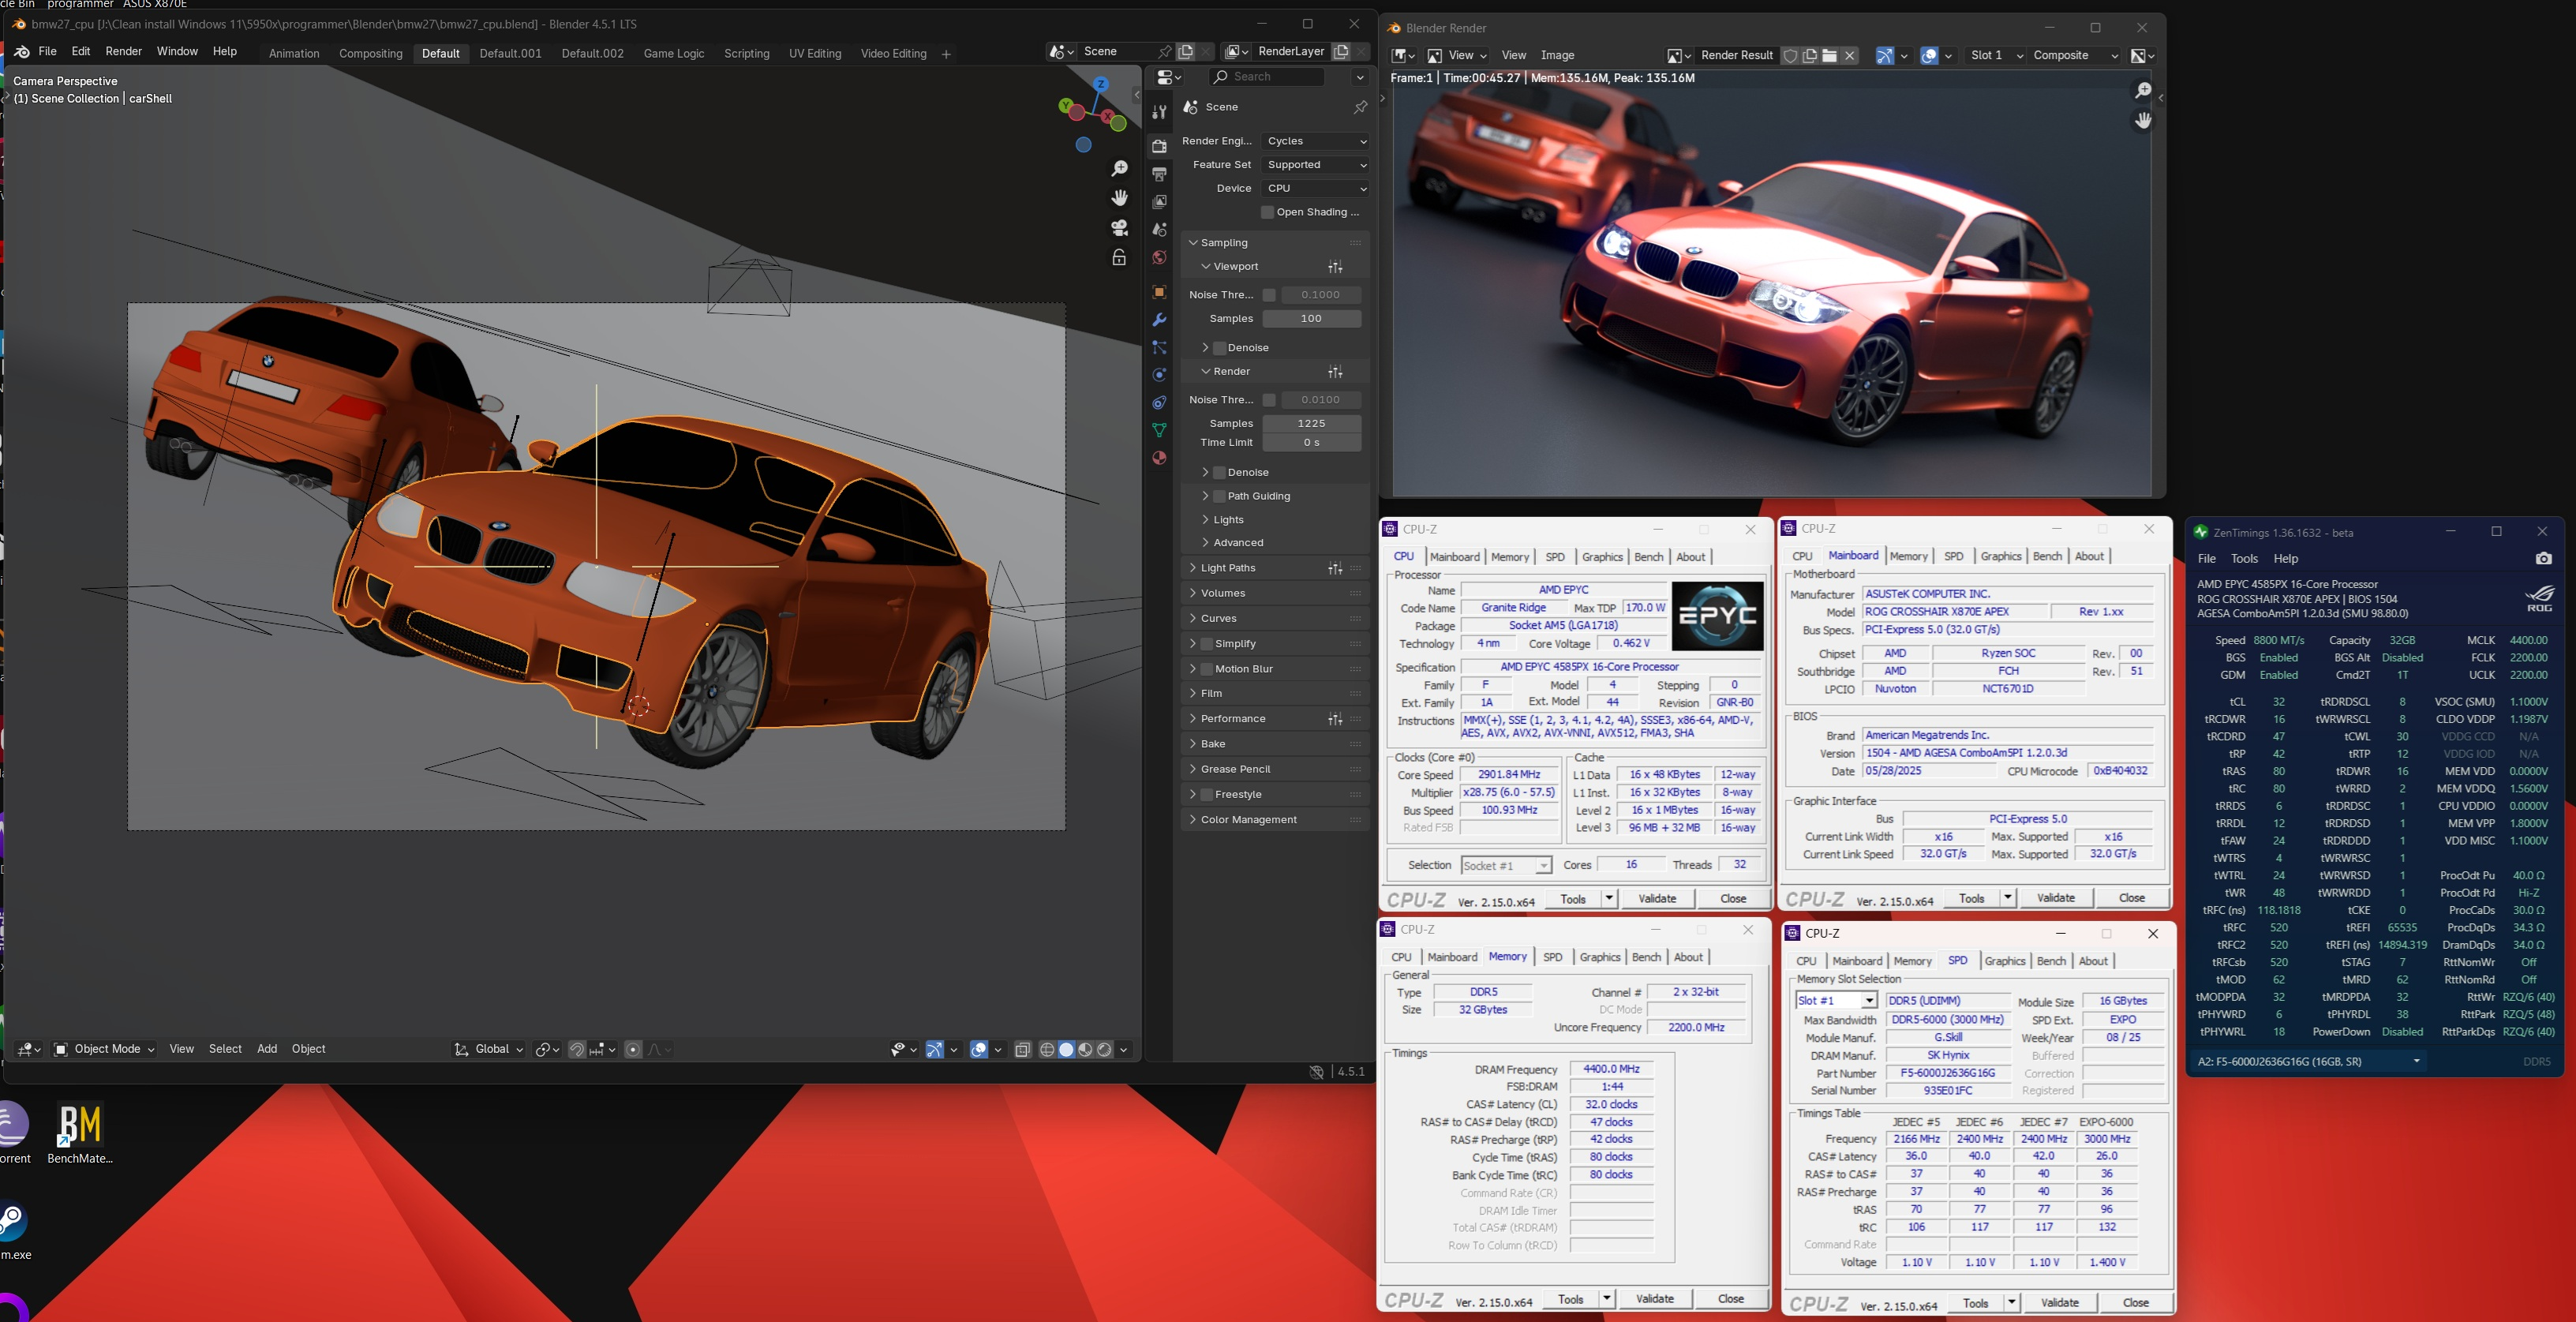Click the open image folder icon in Blender Render
Screen dimensions: 2576x1322
[1830, 56]
